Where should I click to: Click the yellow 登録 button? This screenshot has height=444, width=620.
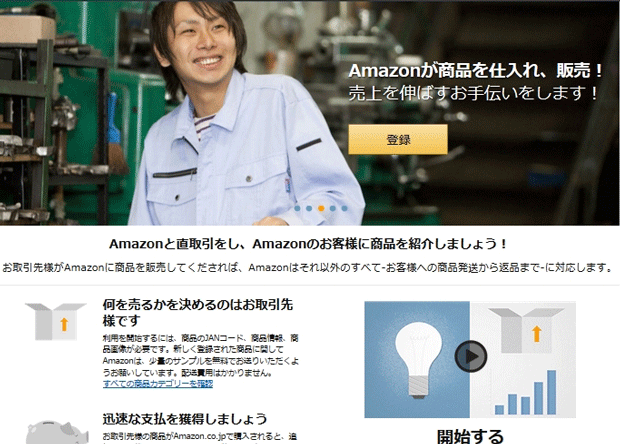pyautogui.click(x=398, y=139)
